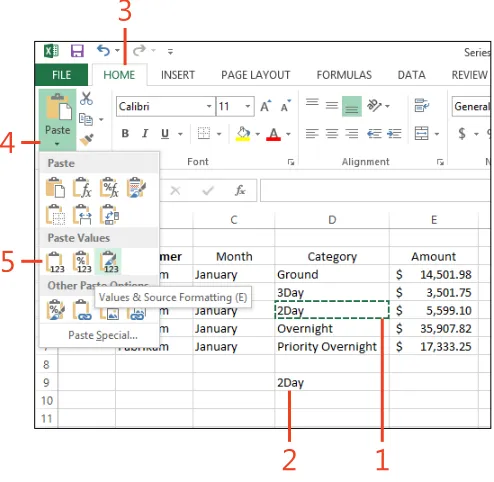Open the Fill Color dropdown arrow
Screen dimensions: 494x482
pyautogui.click(x=258, y=134)
